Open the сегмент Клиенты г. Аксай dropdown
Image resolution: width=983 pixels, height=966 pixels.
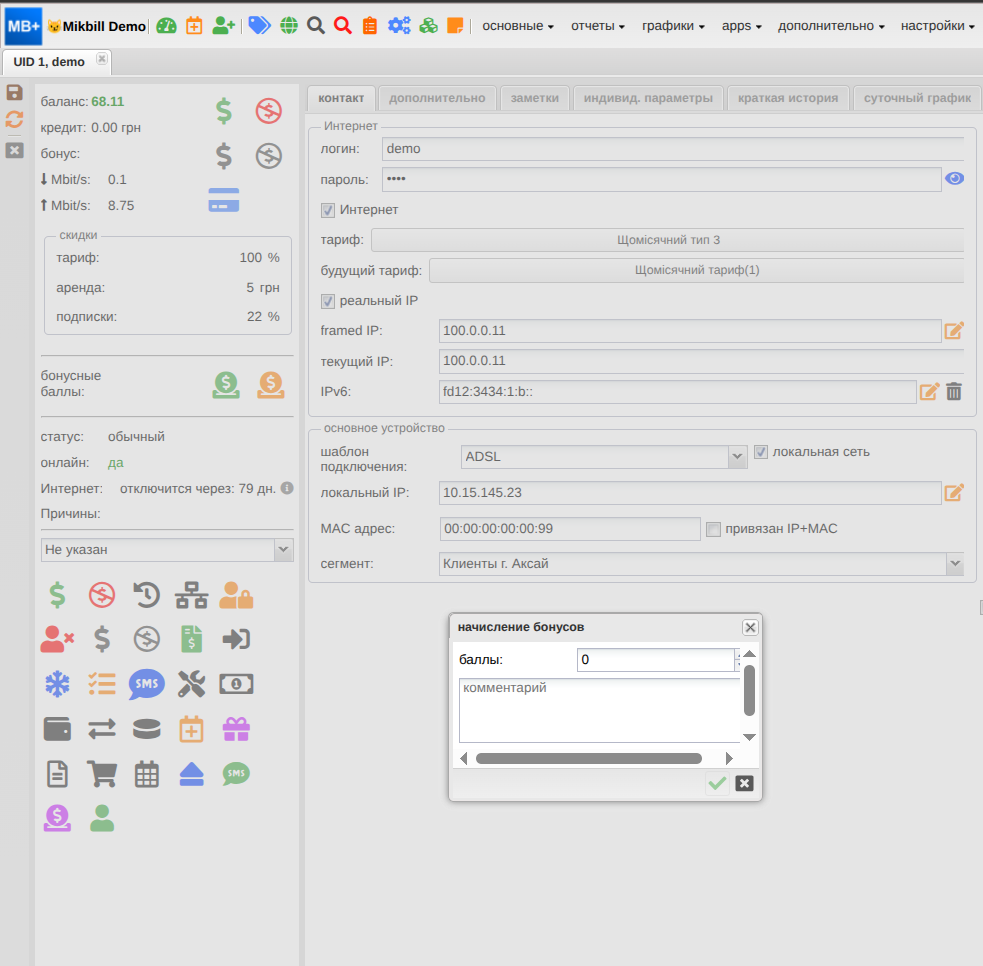point(954,564)
